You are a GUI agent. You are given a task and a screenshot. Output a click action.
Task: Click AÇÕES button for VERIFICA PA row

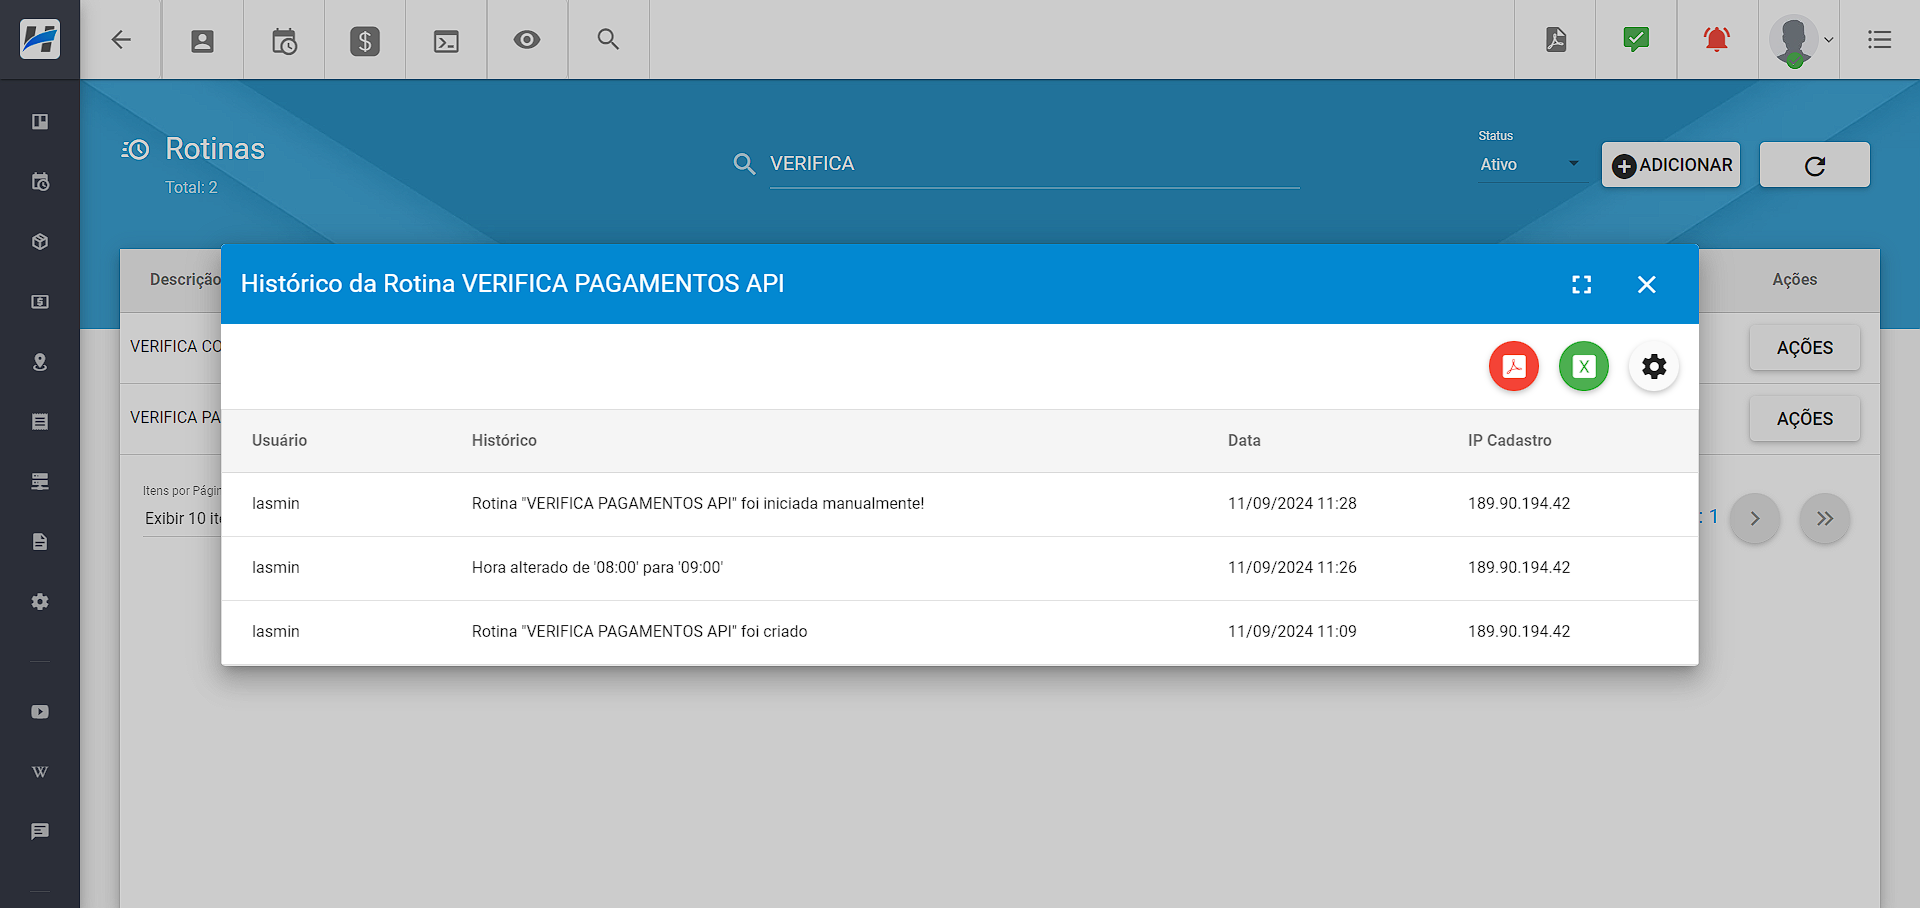[1805, 419]
